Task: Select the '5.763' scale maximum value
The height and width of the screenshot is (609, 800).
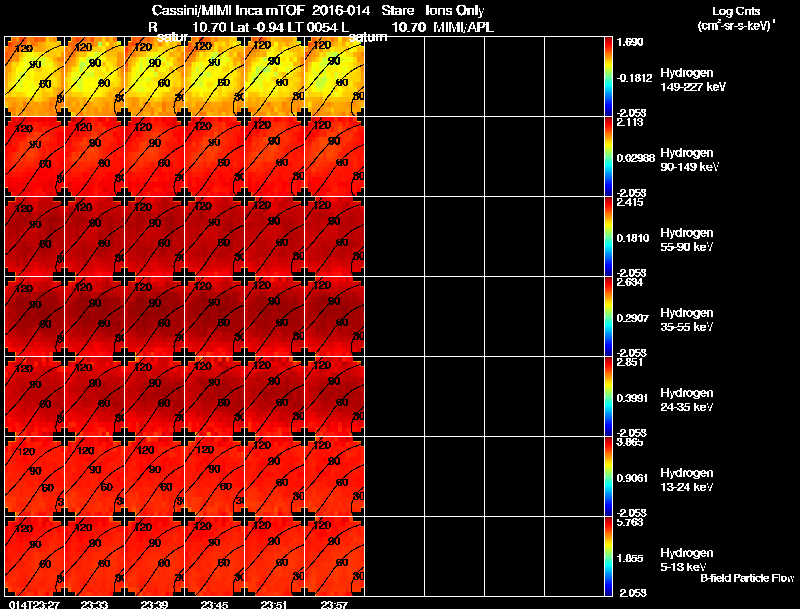Action: point(630,522)
